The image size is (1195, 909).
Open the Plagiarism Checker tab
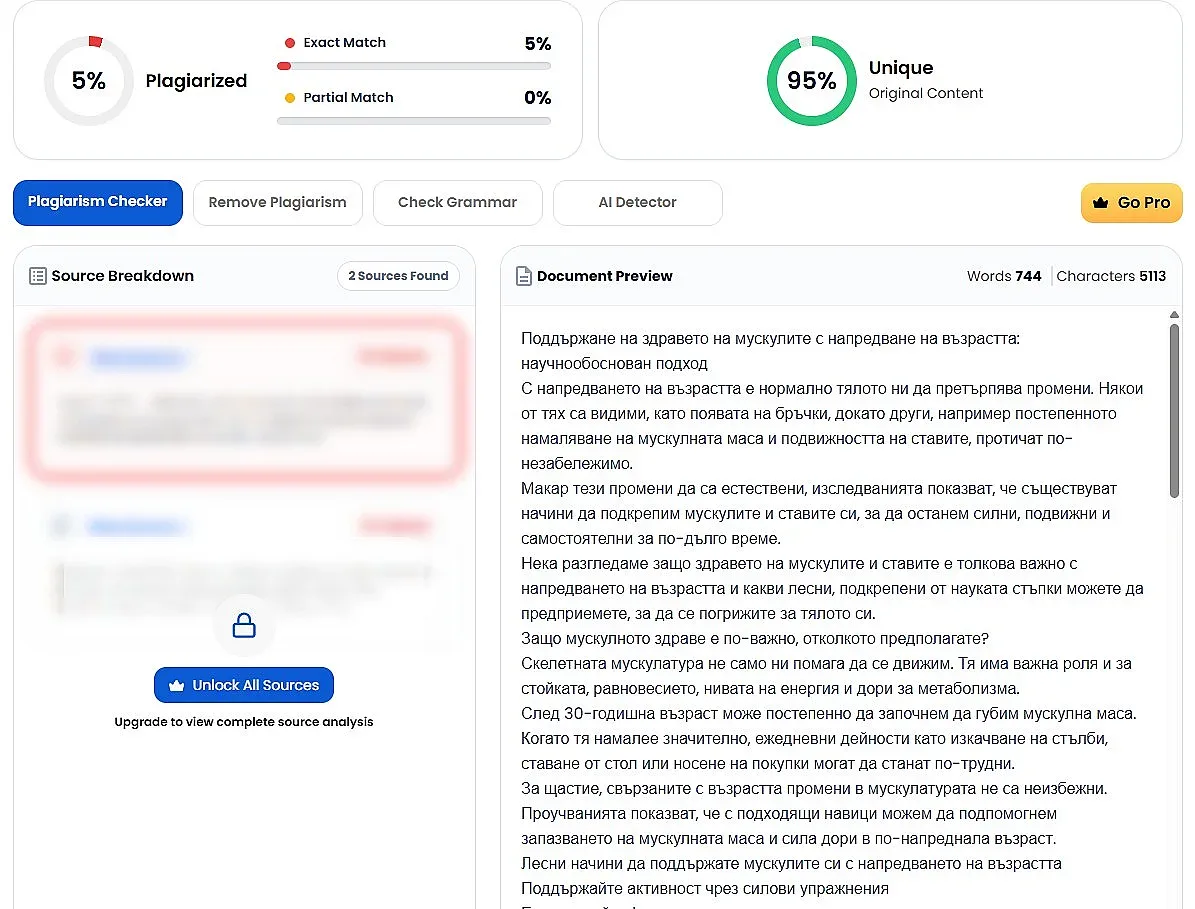coord(98,202)
